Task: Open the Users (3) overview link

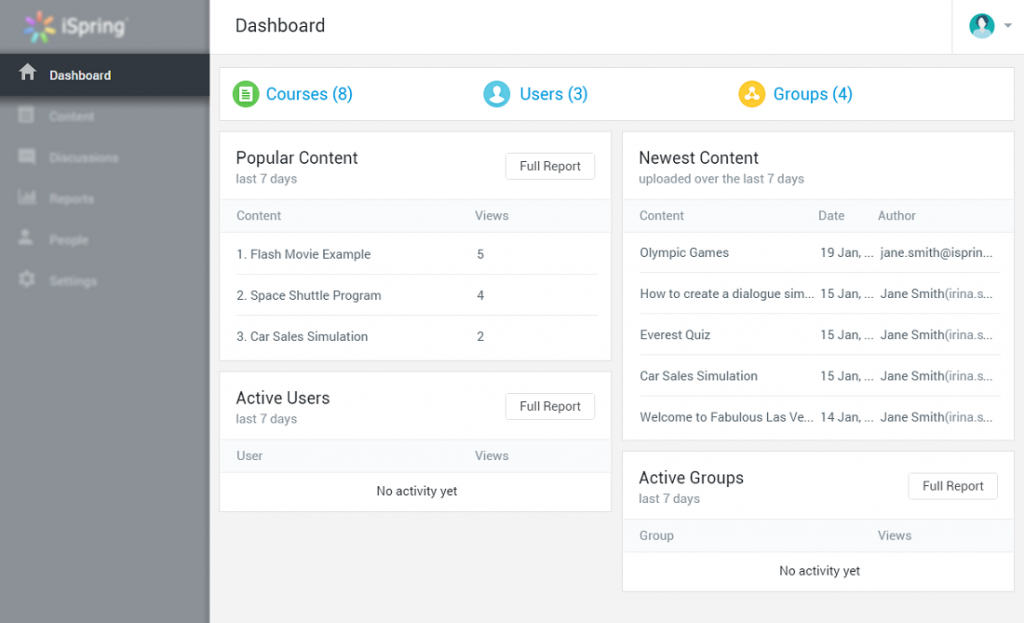Action: point(551,93)
